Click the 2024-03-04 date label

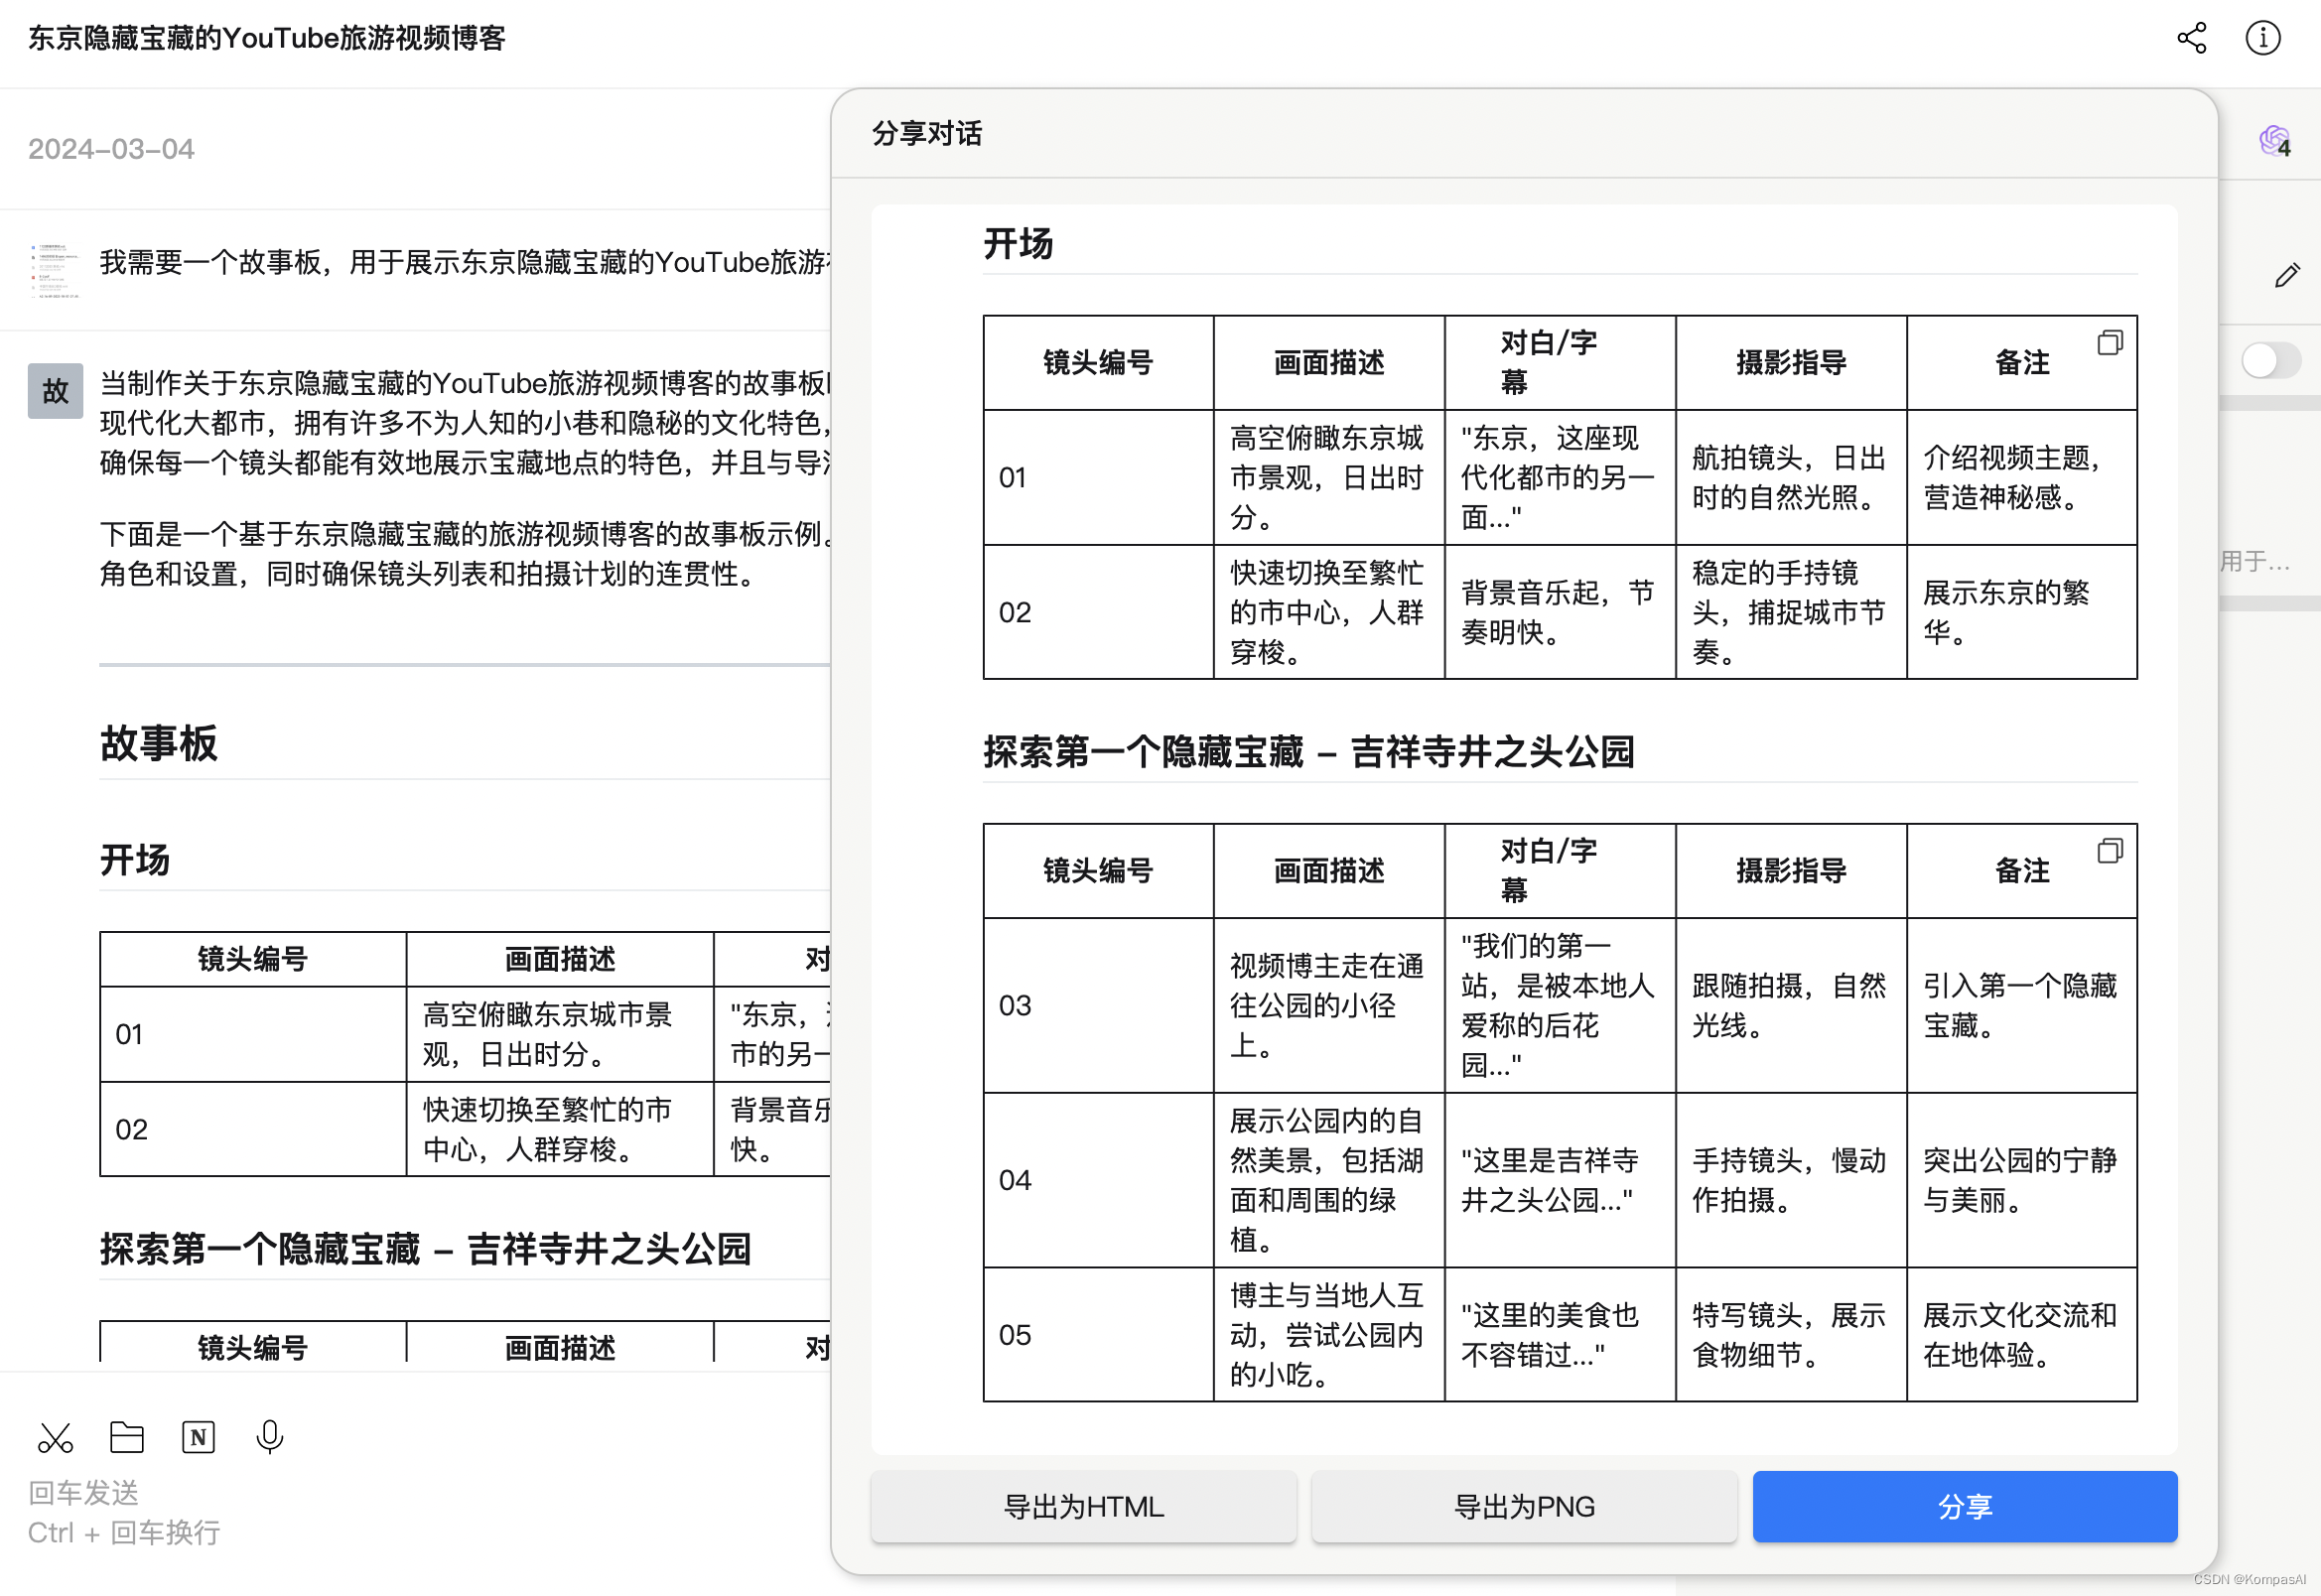click(x=111, y=149)
